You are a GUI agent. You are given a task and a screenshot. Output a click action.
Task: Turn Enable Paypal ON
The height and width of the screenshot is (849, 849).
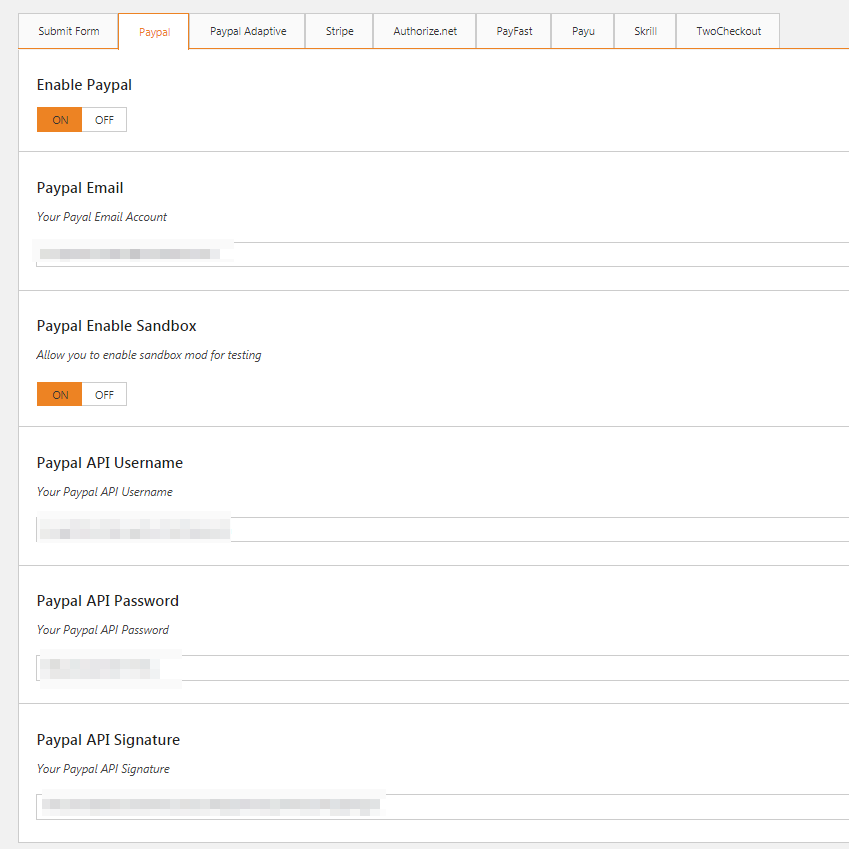tap(60, 120)
